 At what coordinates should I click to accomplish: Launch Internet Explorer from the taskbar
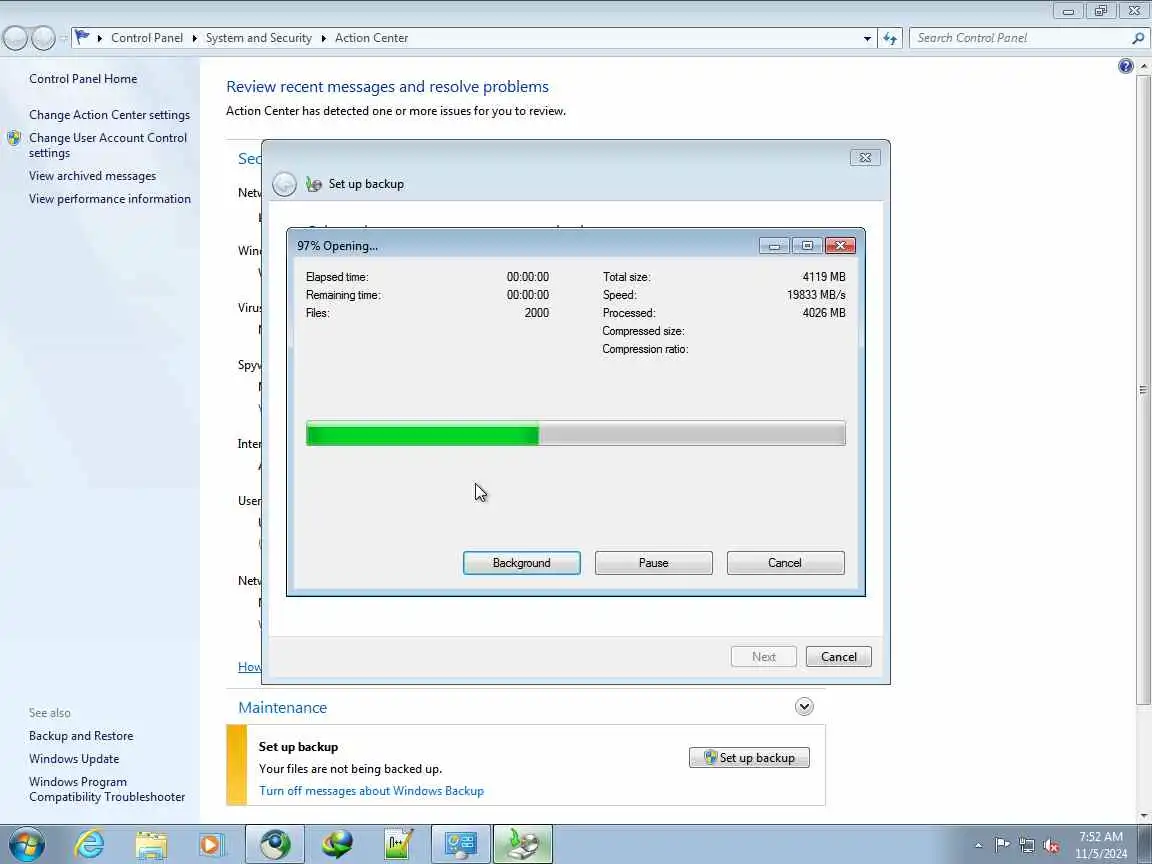pyautogui.click(x=89, y=844)
